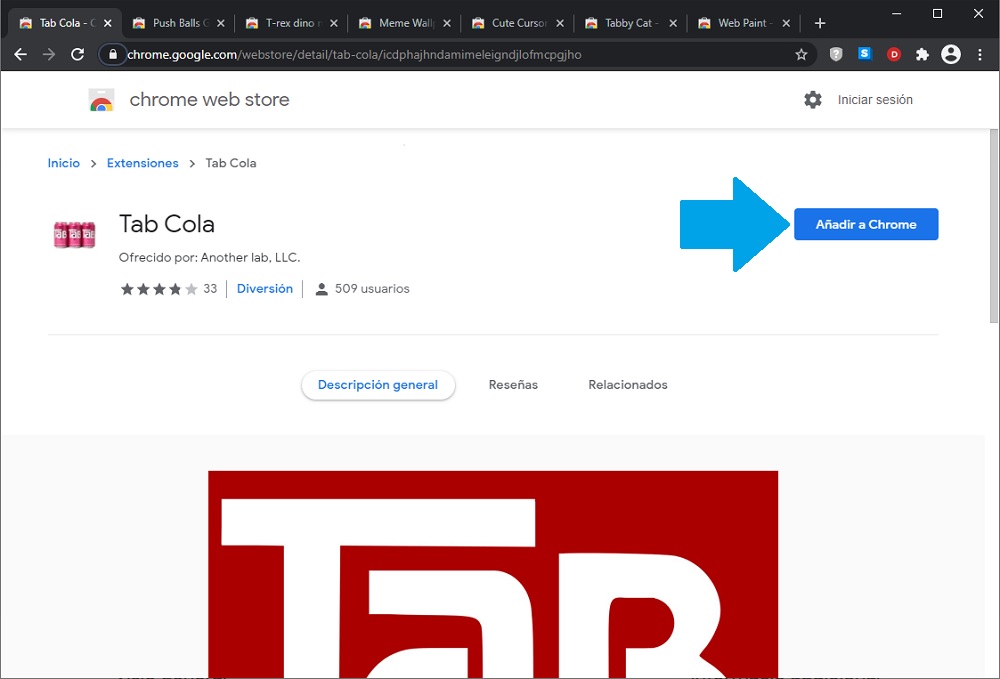
Task: Click the Chrome Web Store logo
Action: click(x=101, y=100)
